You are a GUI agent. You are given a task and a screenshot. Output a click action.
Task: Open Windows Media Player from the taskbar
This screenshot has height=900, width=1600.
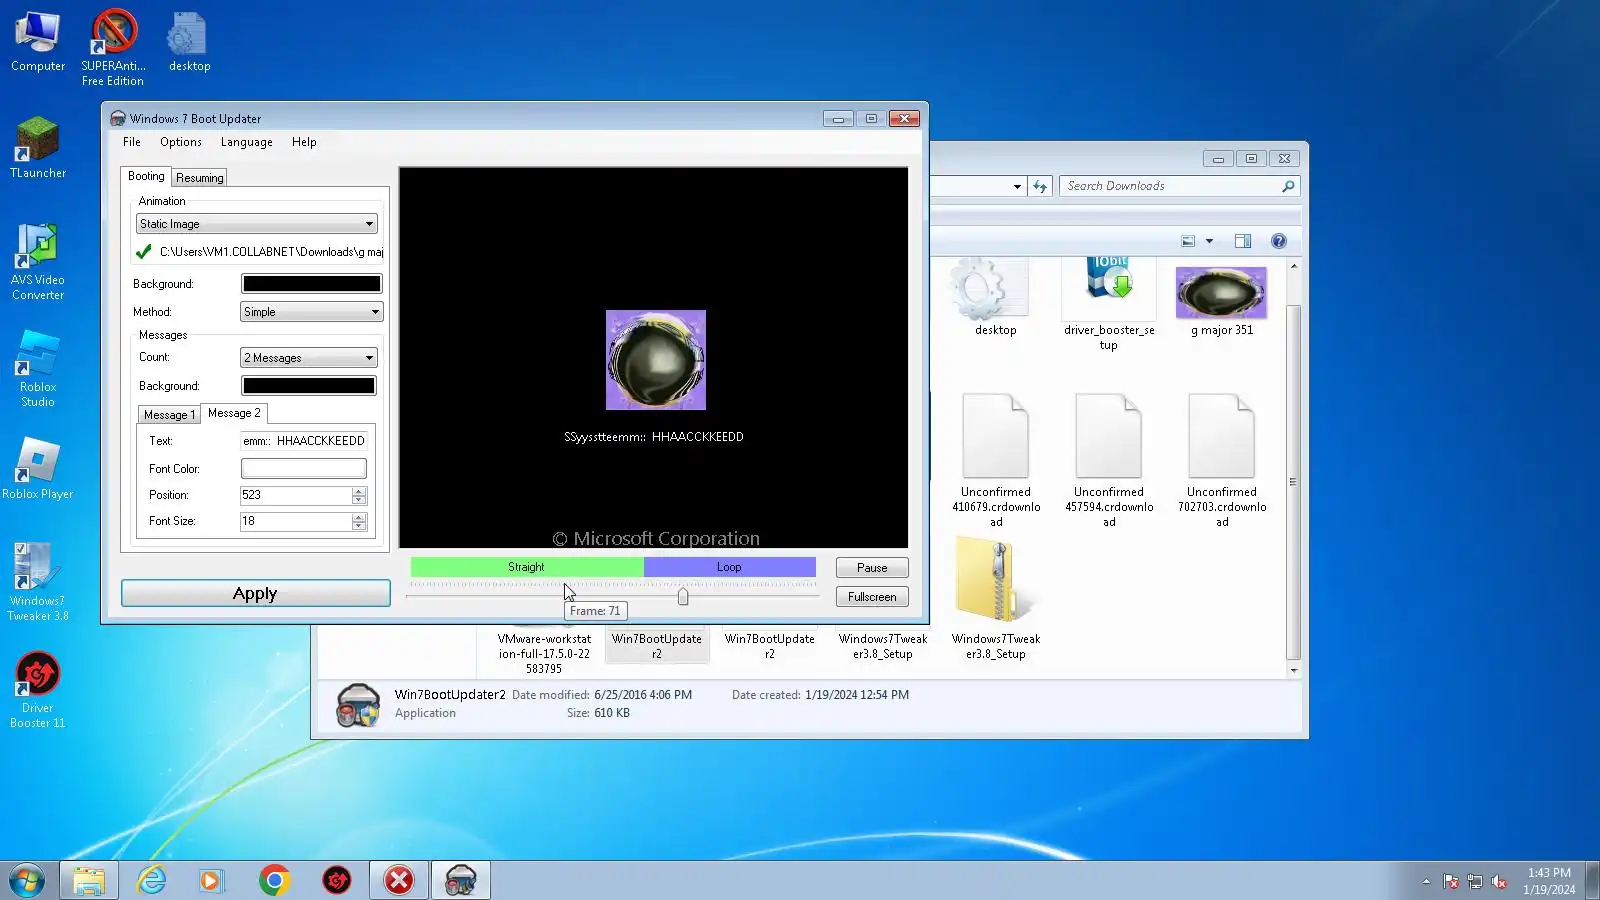211,880
